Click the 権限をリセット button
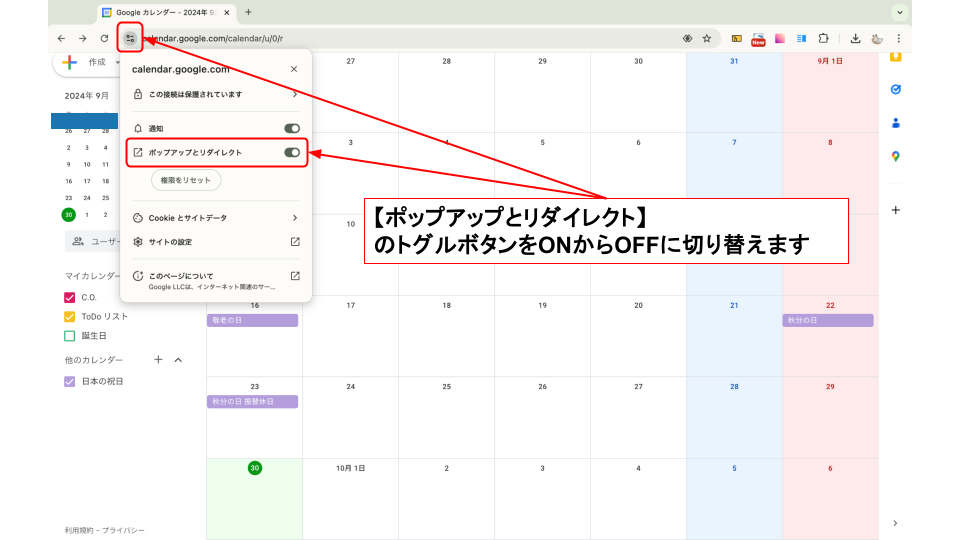Screen dimensions: 960x540 pyautogui.click(x=186, y=181)
